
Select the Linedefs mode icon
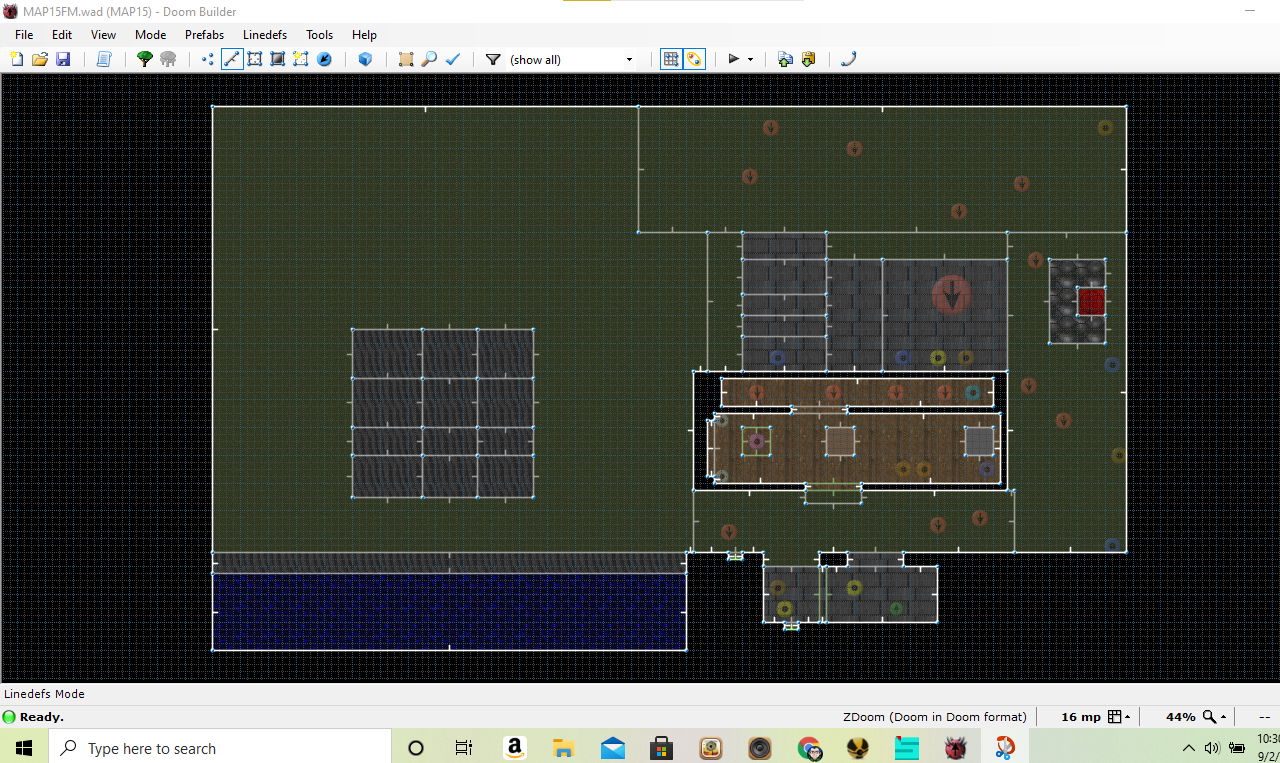(x=232, y=59)
